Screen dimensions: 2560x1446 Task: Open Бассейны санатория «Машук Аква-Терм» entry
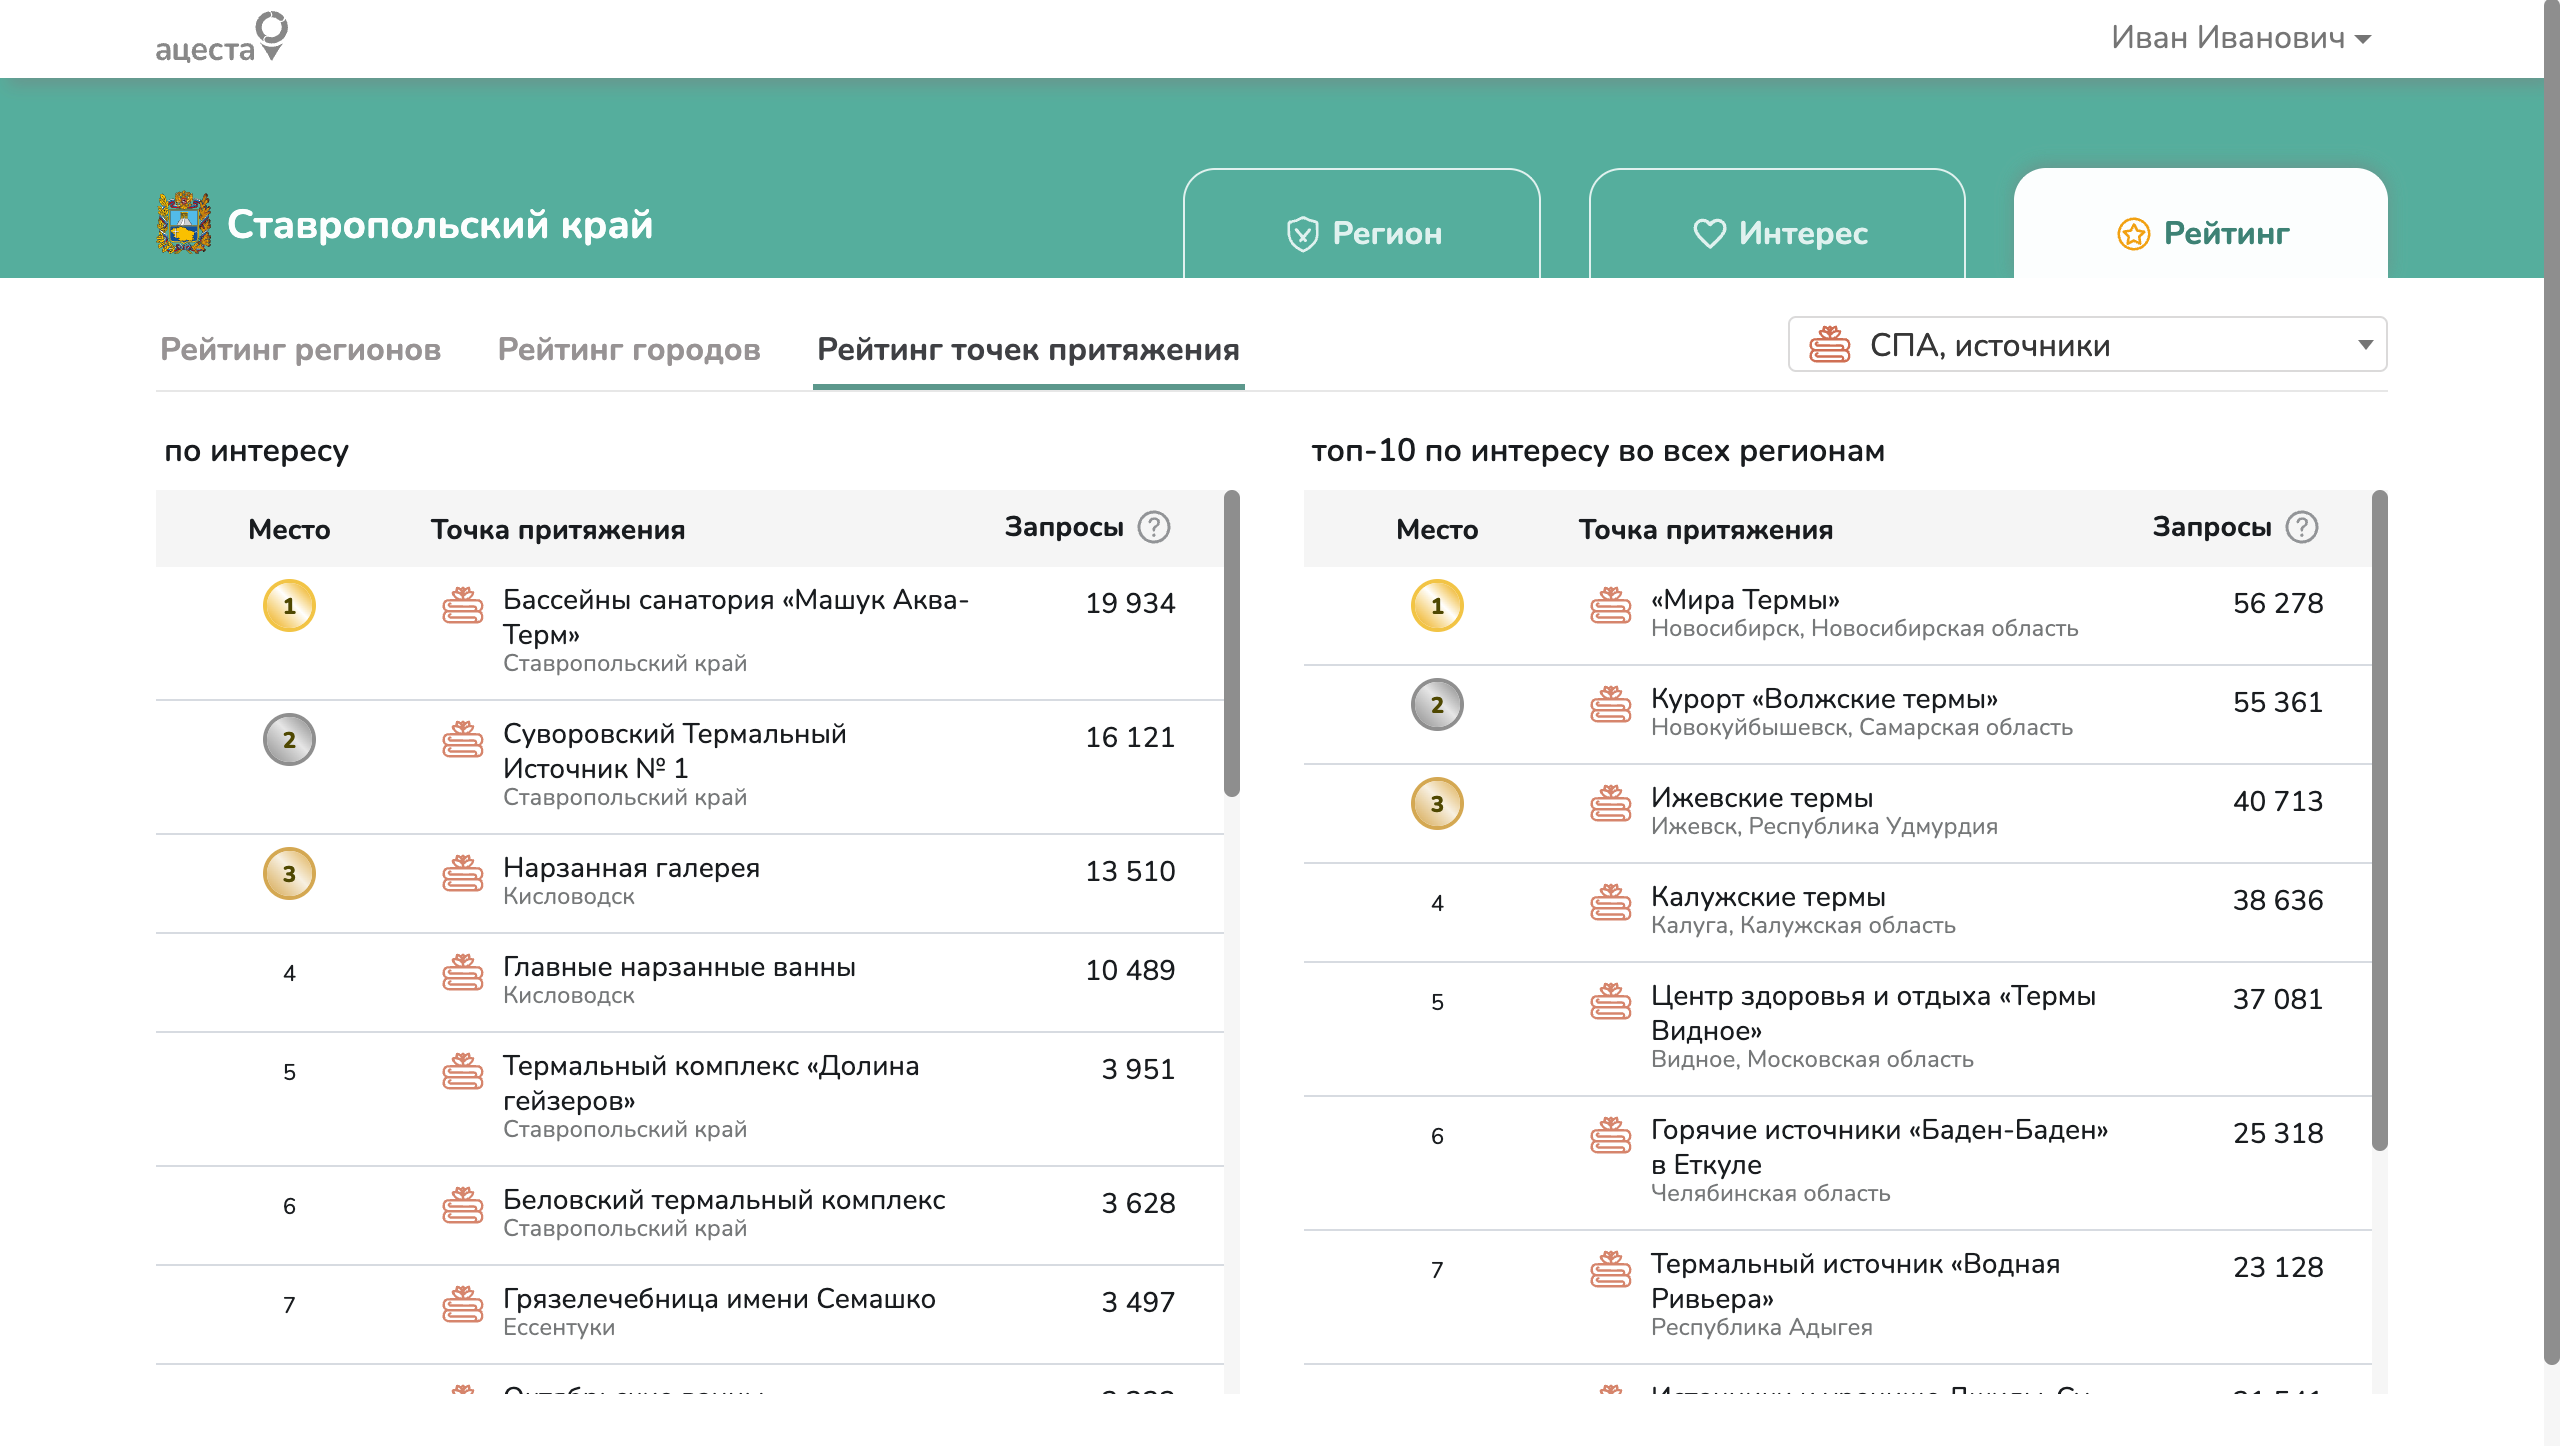(736, 617)
